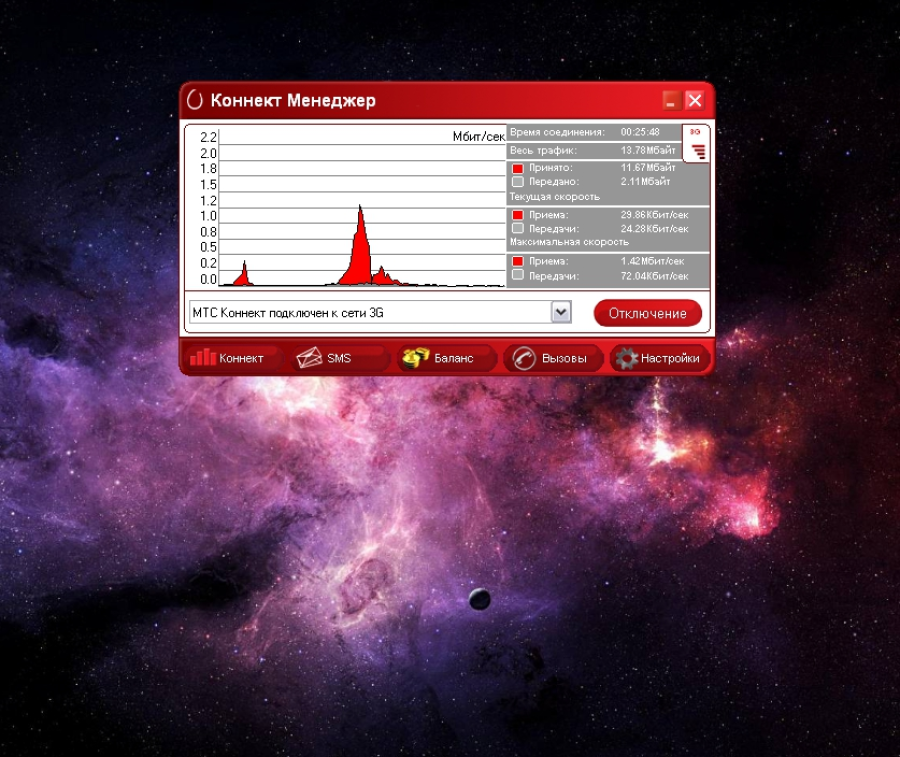Screen dimensions: 900x757
Task: Click the traffic speed graph
Action: (362, 207)
